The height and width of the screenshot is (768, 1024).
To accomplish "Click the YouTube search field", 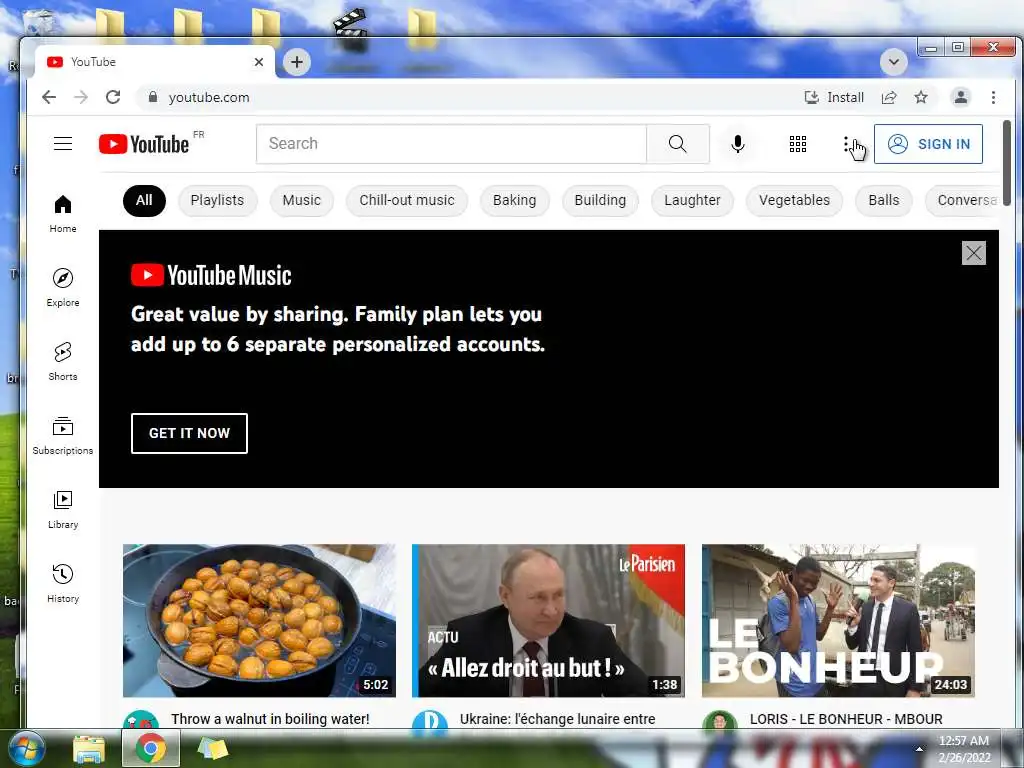I will (x=451, y=144).
